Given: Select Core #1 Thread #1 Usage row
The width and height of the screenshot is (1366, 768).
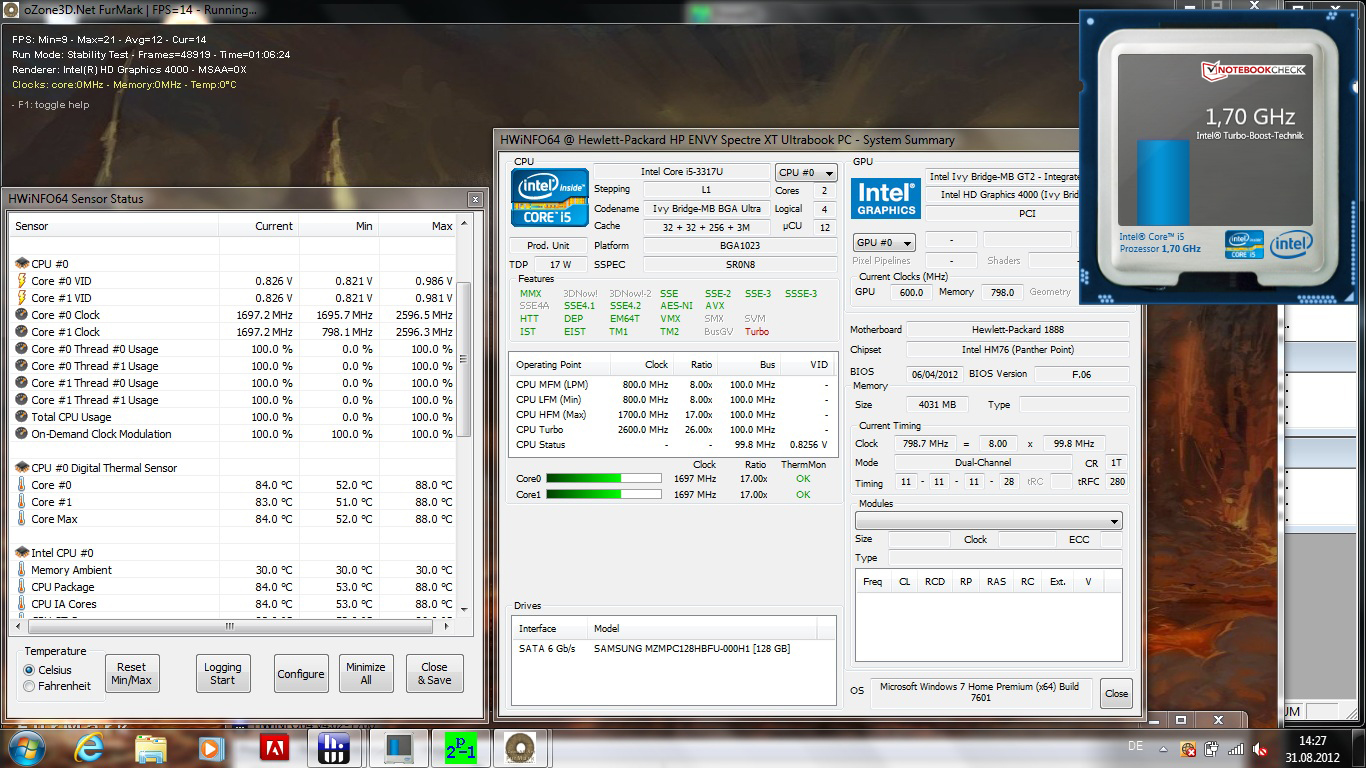Looking at the screenshot, I should (x=234, y=400).
